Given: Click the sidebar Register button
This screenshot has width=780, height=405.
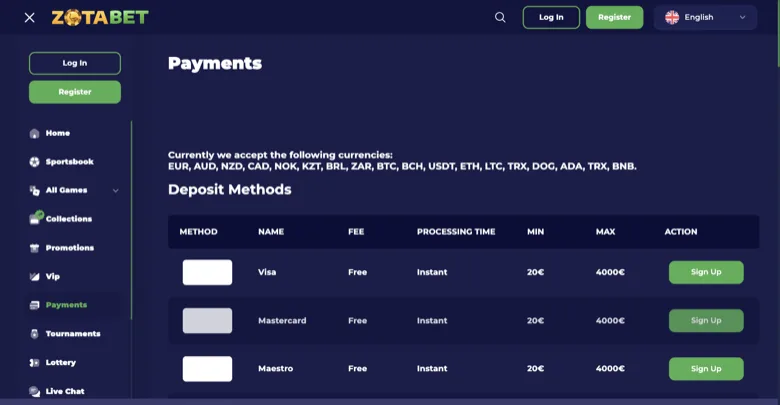Looking at the screenshot, I should (x=75, y=92).
